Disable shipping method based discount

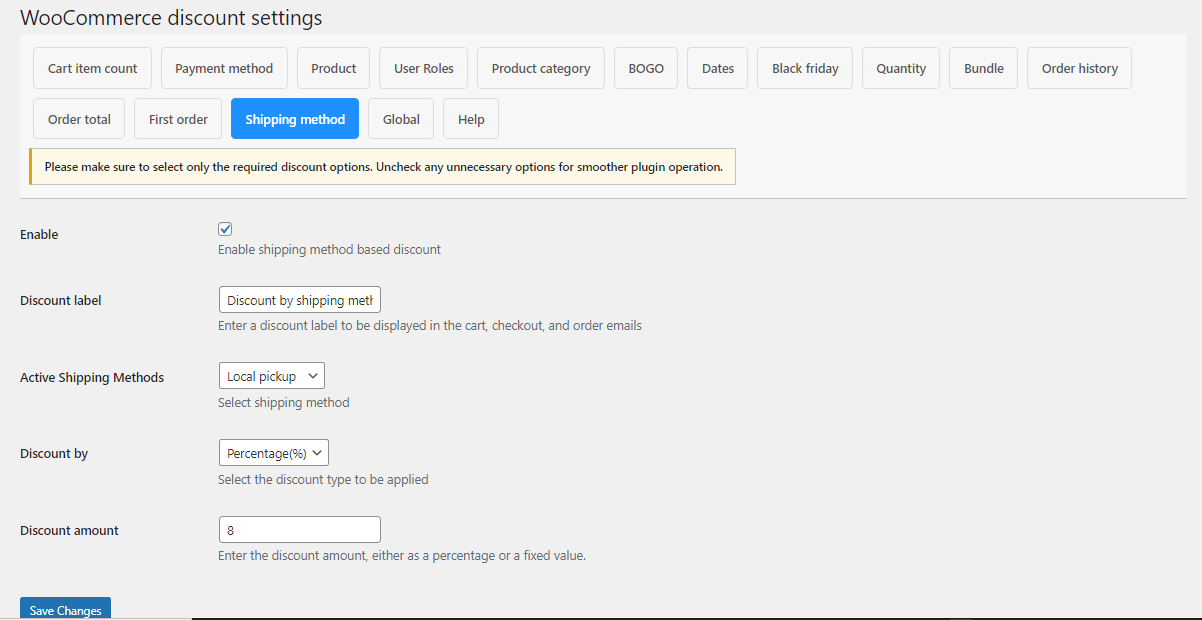(225, 228)
